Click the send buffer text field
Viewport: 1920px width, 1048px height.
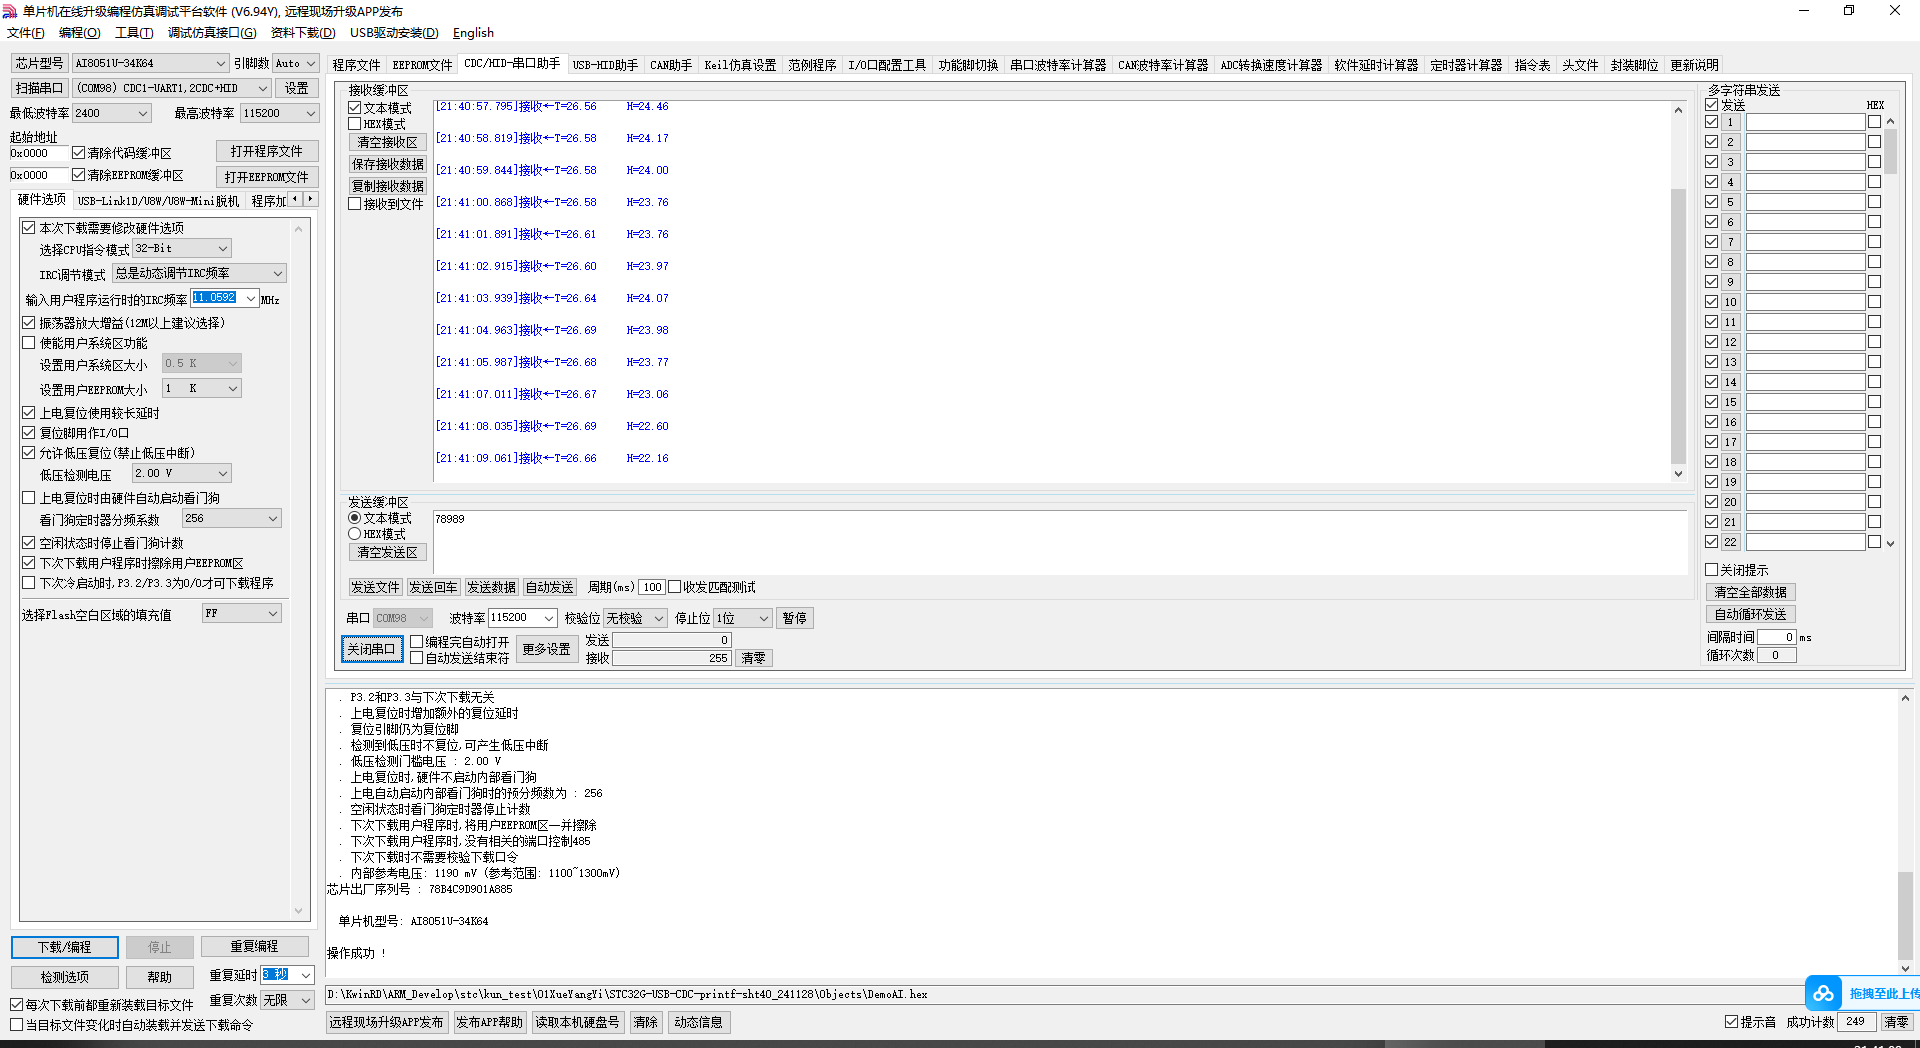pyautogui.click(x=1058, y=542)
